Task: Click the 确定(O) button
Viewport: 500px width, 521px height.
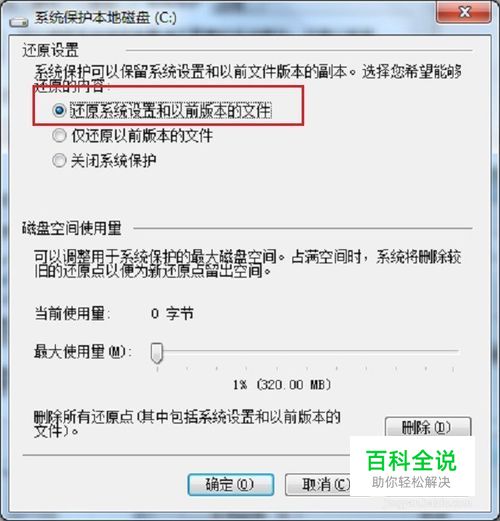Action: pos(231,484)
